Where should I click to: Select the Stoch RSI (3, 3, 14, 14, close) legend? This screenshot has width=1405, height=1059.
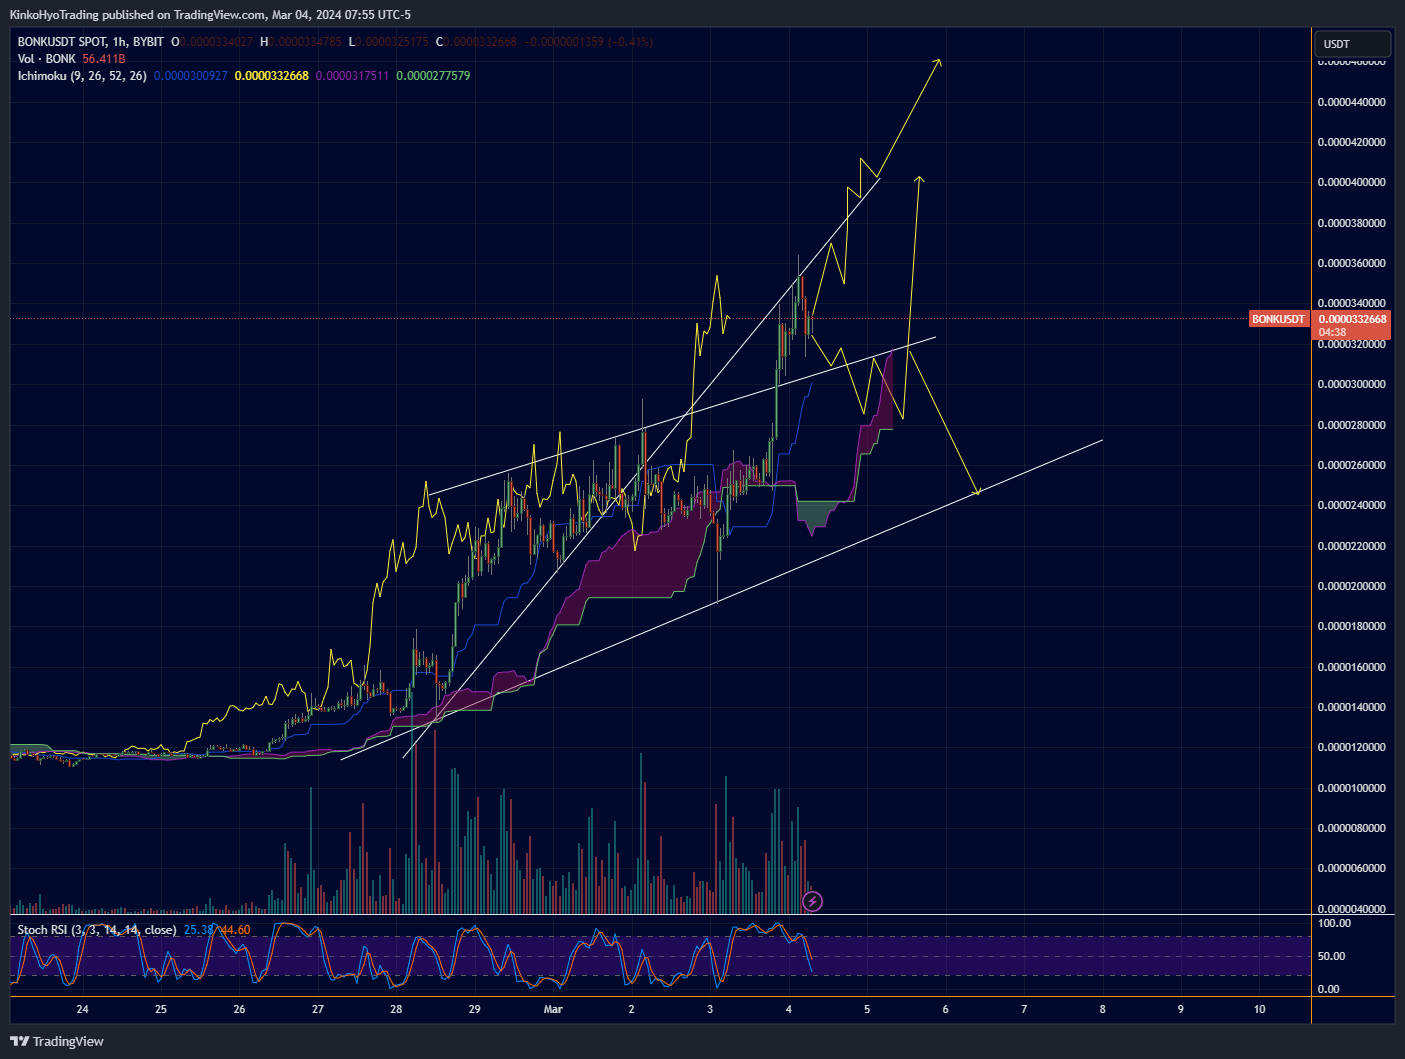(x=97, y=930)
